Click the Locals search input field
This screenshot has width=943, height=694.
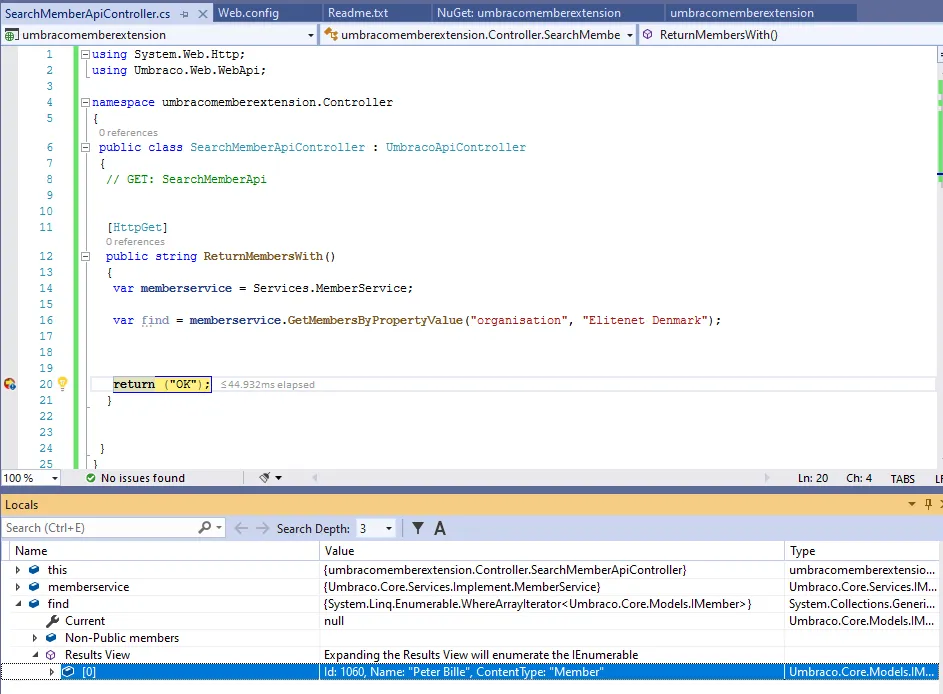[x=98, y=528]
